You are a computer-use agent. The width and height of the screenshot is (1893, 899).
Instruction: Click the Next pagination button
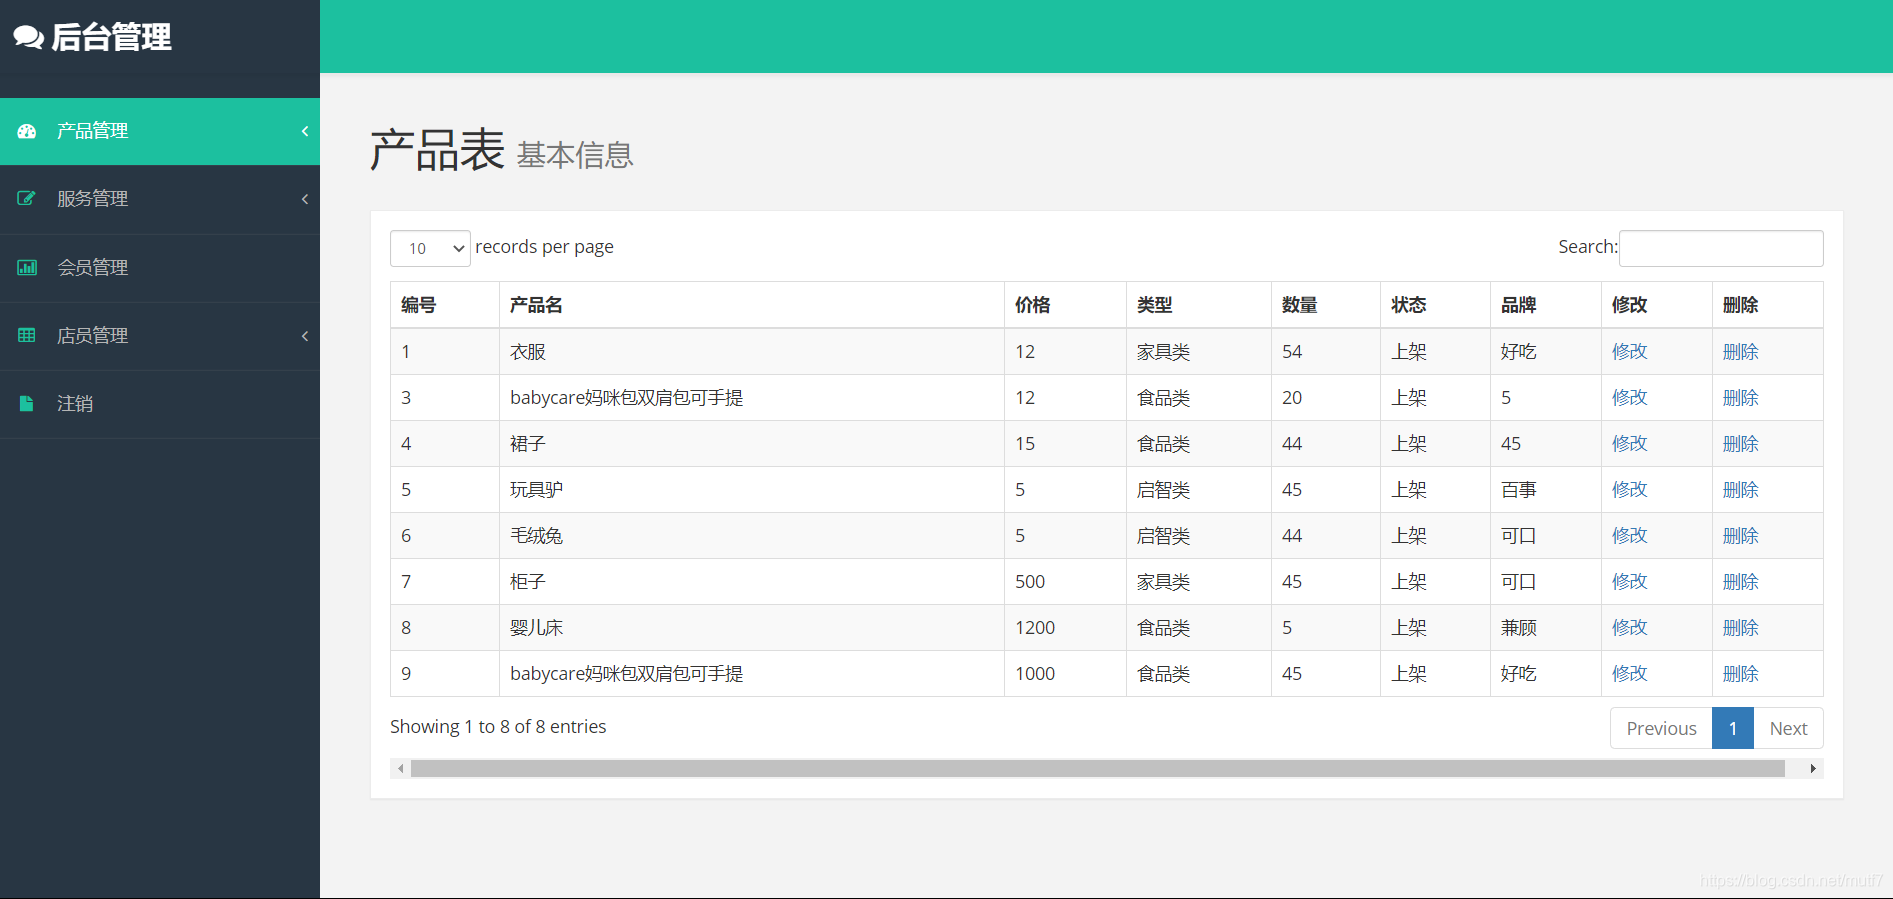(x=1788, y=728)
